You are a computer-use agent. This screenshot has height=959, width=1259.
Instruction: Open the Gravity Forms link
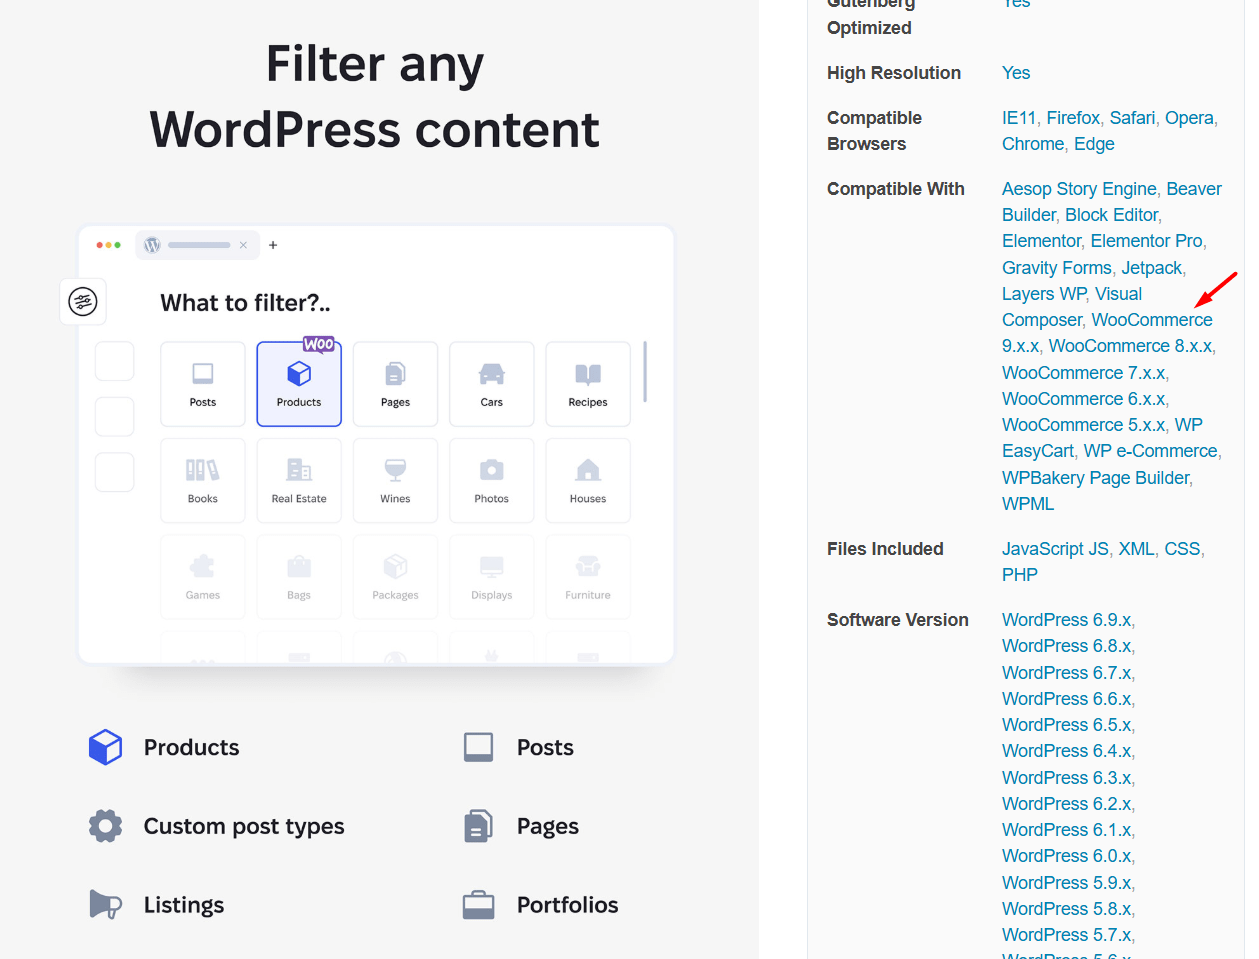(x=1057, y=268)
